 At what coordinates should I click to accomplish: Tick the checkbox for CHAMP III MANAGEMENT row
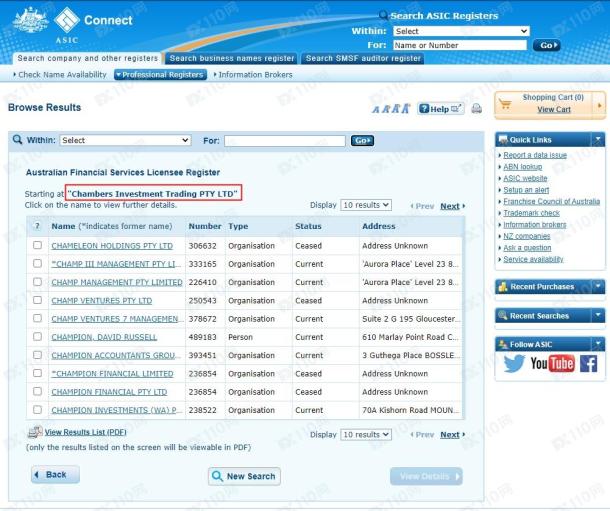click(37, 263)
